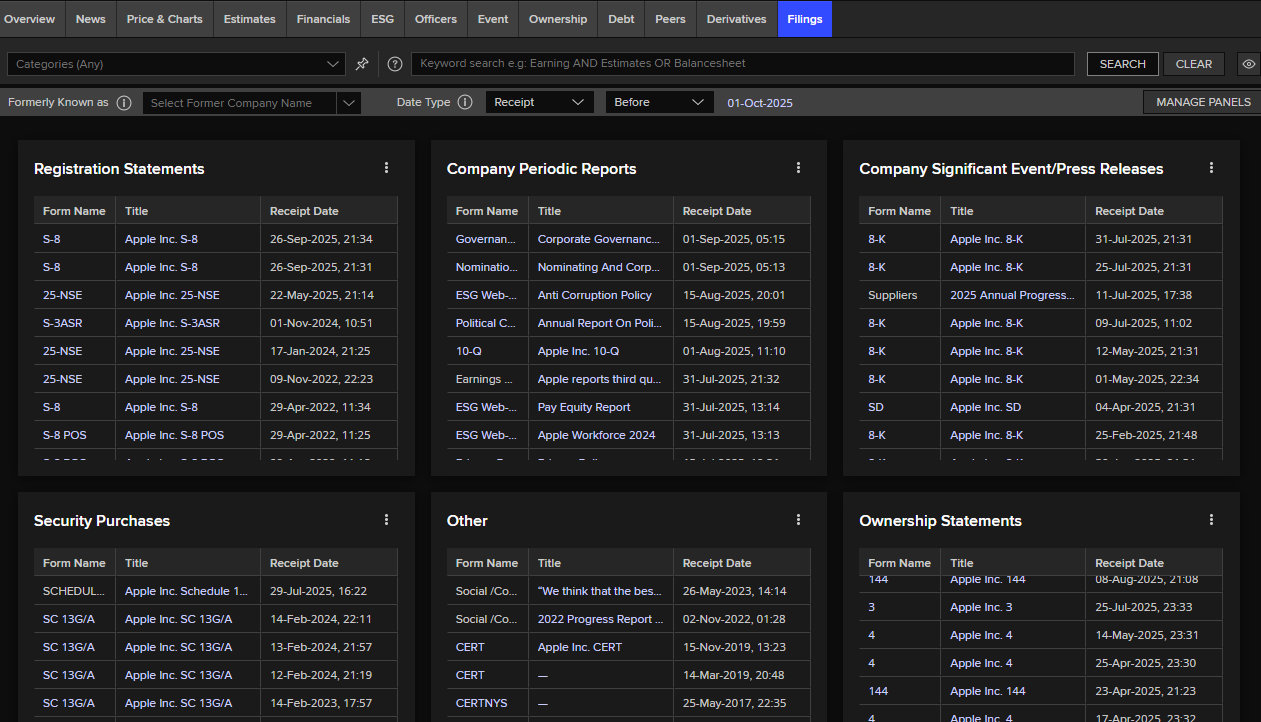Open the Apple Inc. 10-Q filing
The width and height of the screenshot is (1261, 722).
[578, 351]
